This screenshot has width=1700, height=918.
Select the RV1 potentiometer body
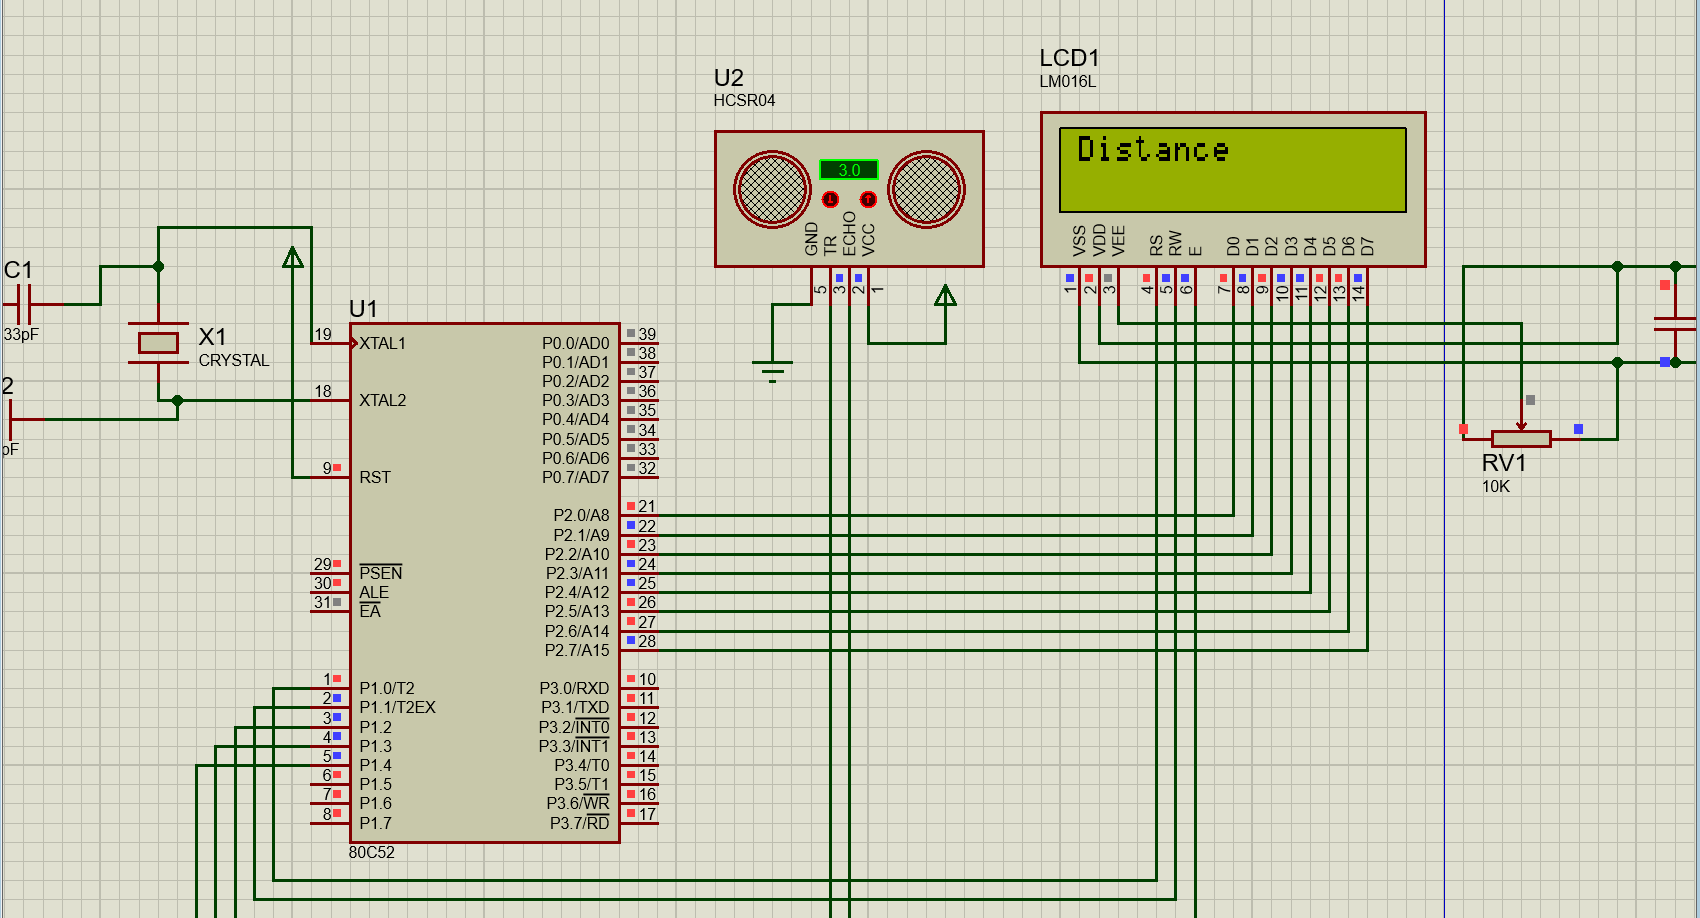click(x=1521, y=438)
